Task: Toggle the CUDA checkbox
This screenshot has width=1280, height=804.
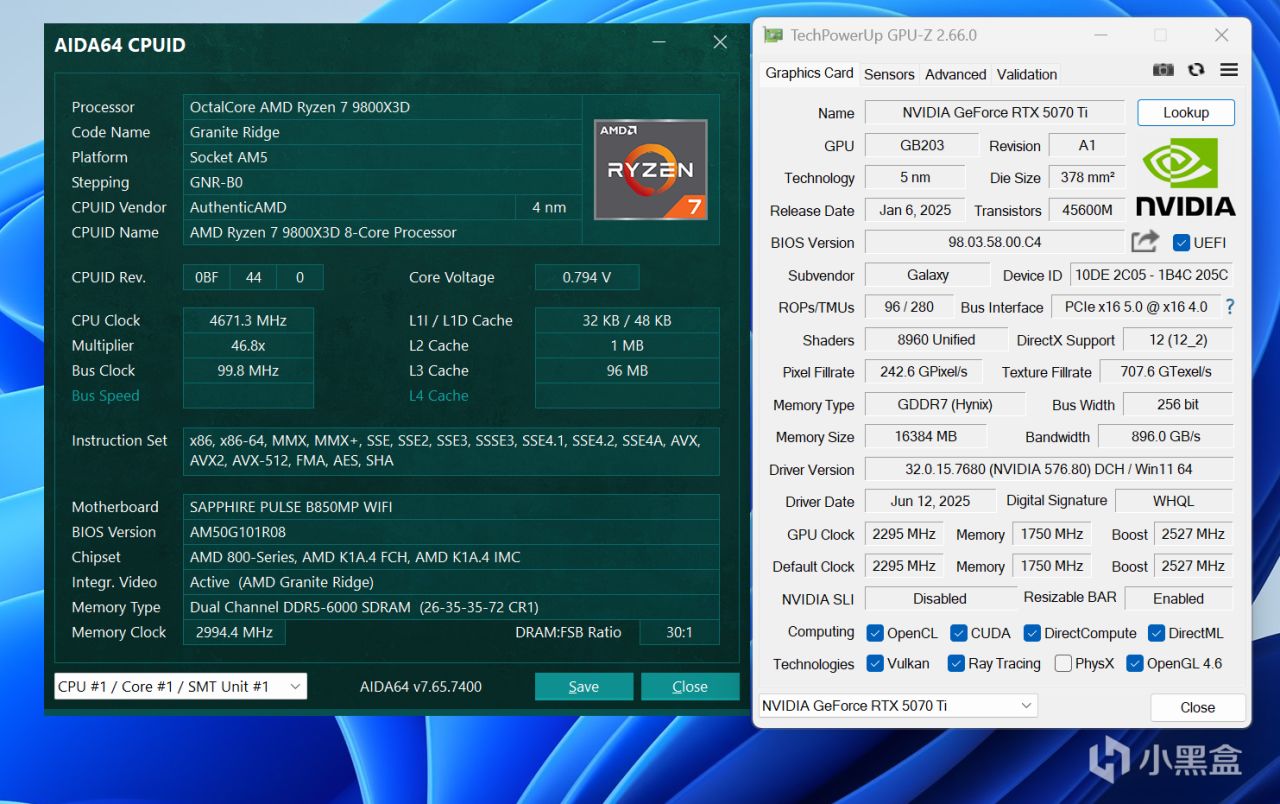Action: [x=959, y=633]
